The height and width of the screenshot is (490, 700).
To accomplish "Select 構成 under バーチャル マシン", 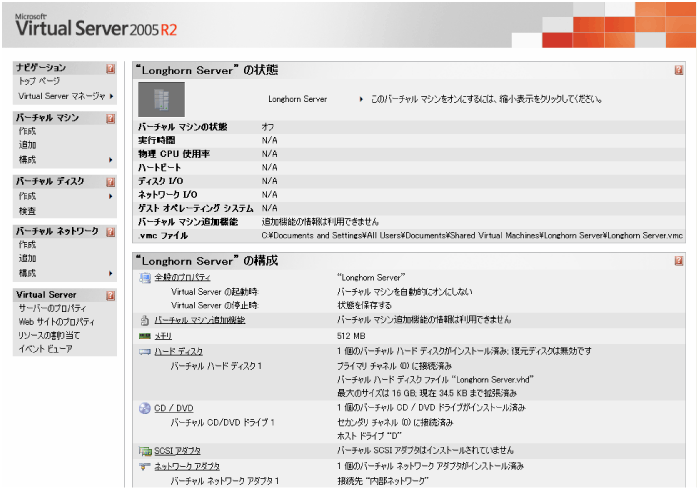I will pos(27,160).
